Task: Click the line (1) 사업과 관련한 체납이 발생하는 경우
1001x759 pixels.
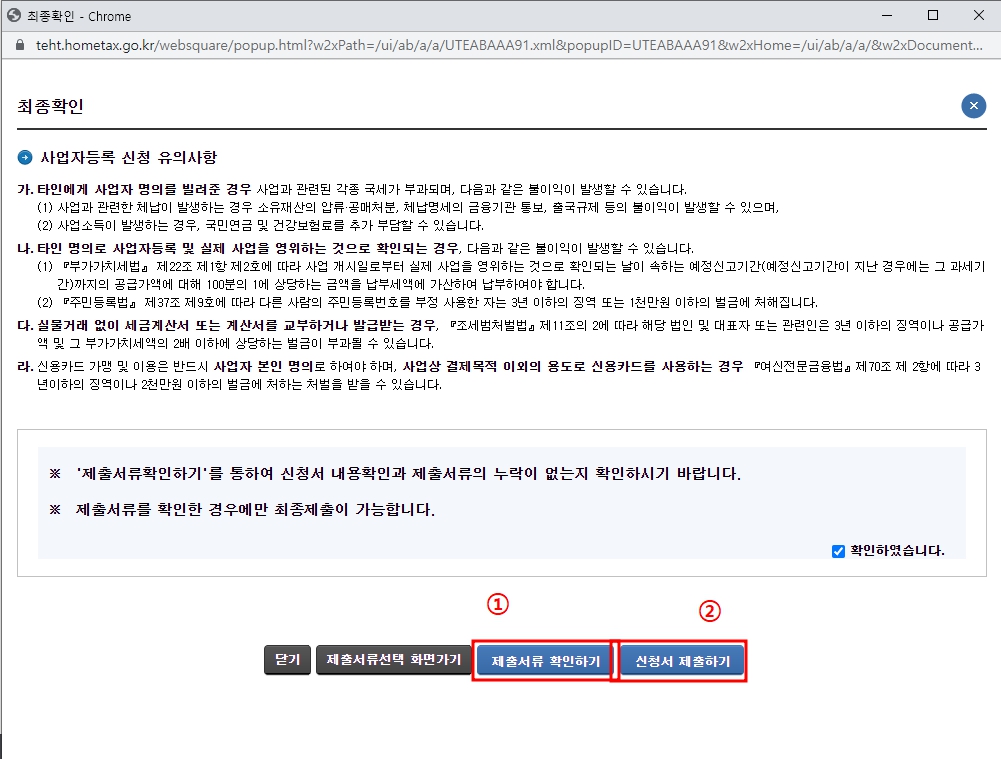Action: [x=408, y=207]
